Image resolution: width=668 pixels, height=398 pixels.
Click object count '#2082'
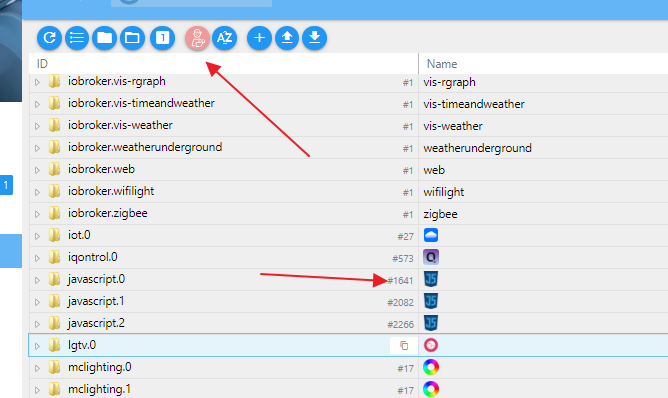pos(400,303)
